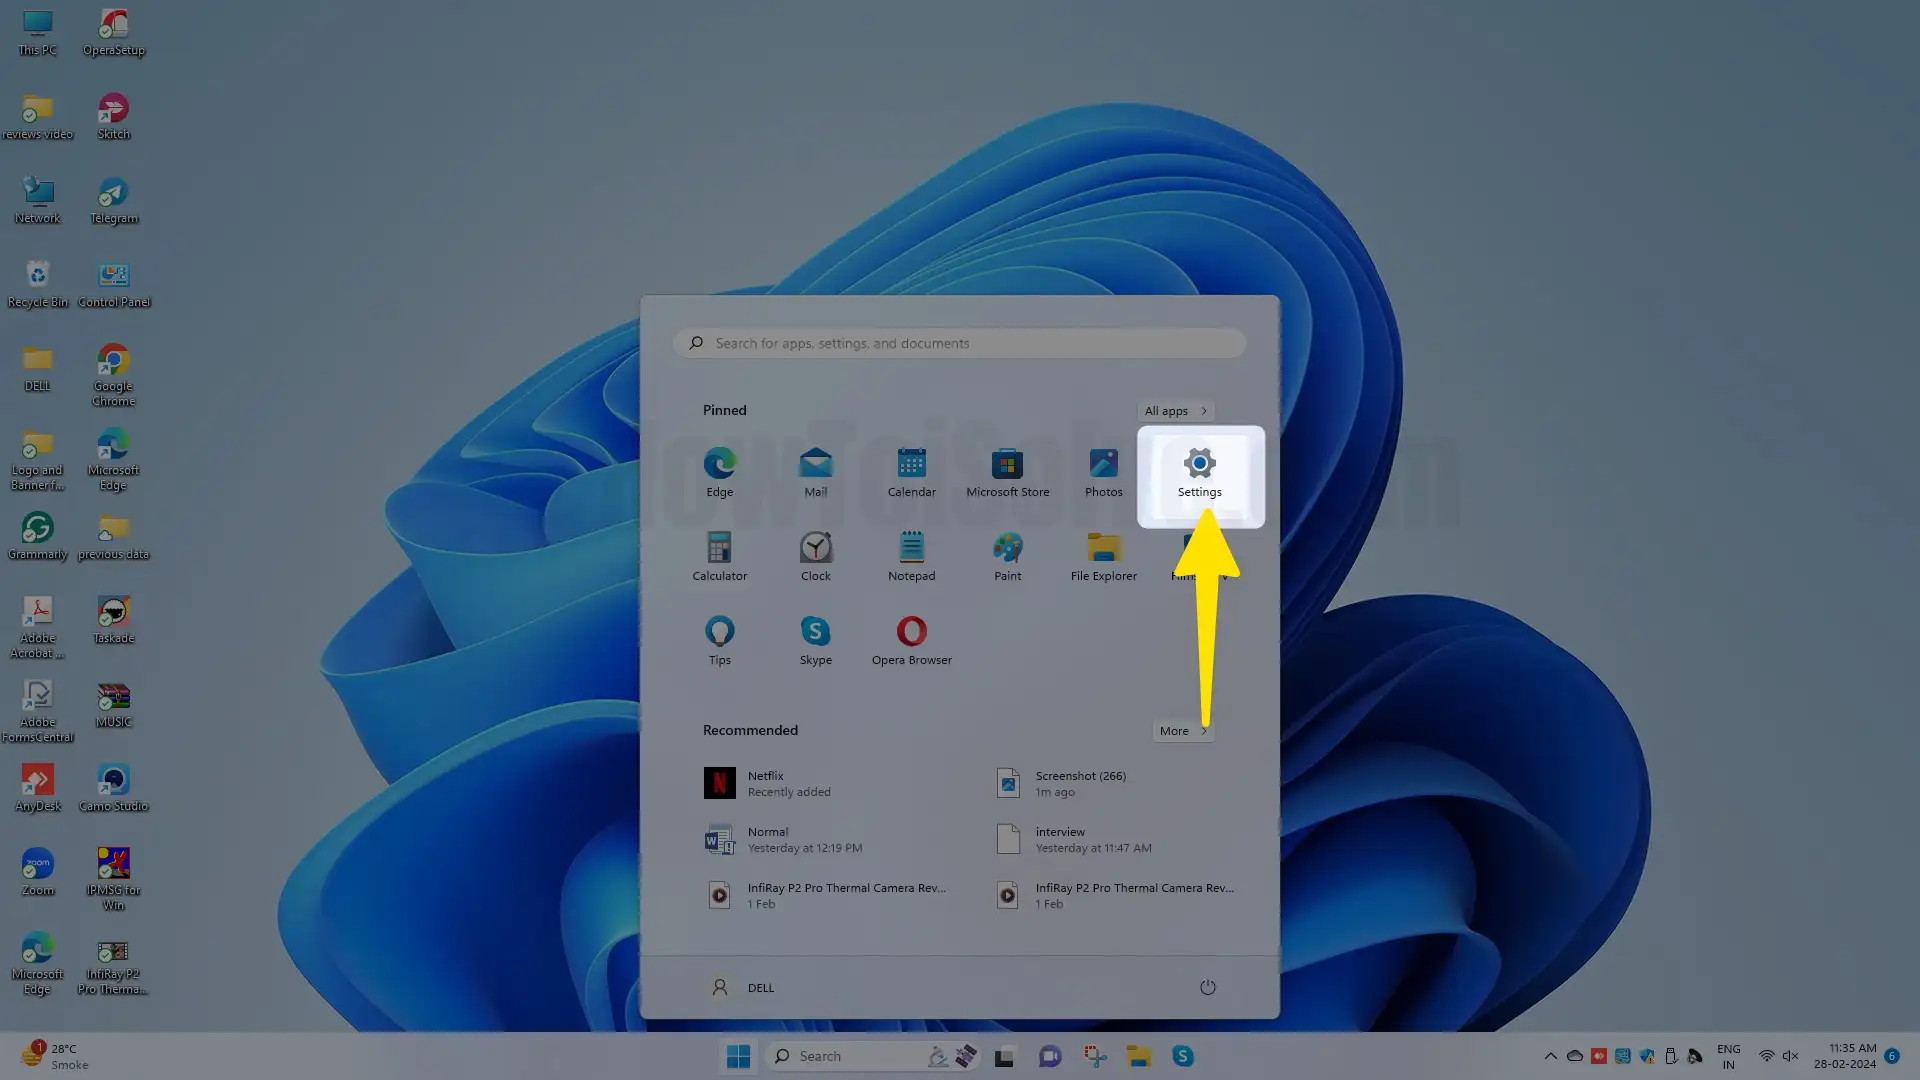The width and height of the screenshot is (1920, 1080).
Task: Click the power button in Start menu
Action: (x=1207, y=987)
